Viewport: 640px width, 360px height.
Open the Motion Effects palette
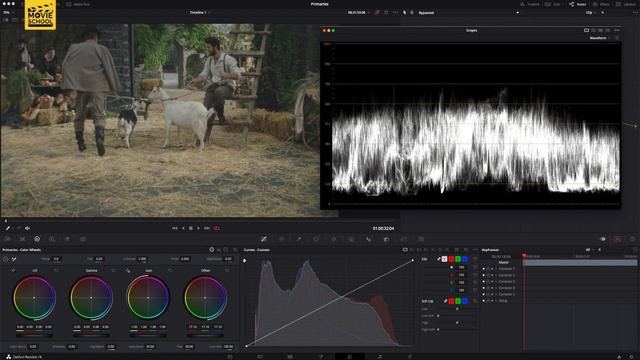click(83, 239)
